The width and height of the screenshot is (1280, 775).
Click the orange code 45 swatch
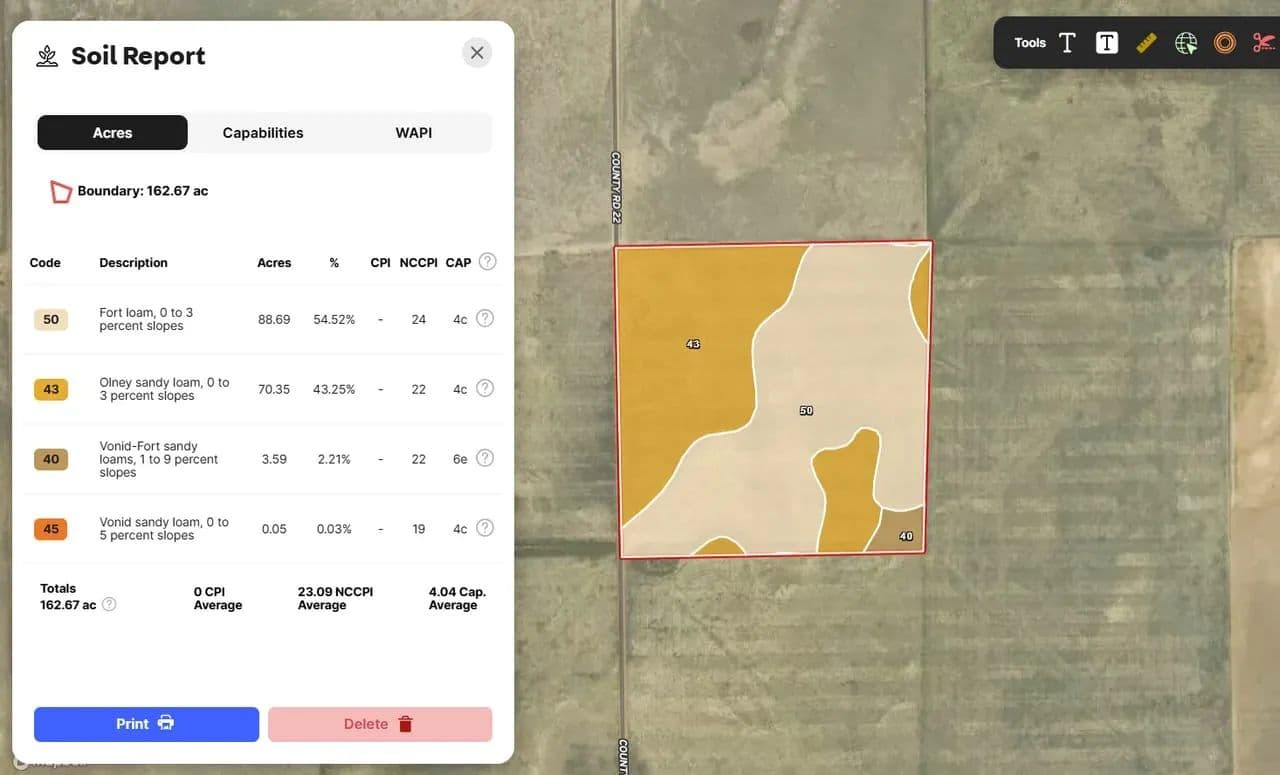(x=51, y=529)
